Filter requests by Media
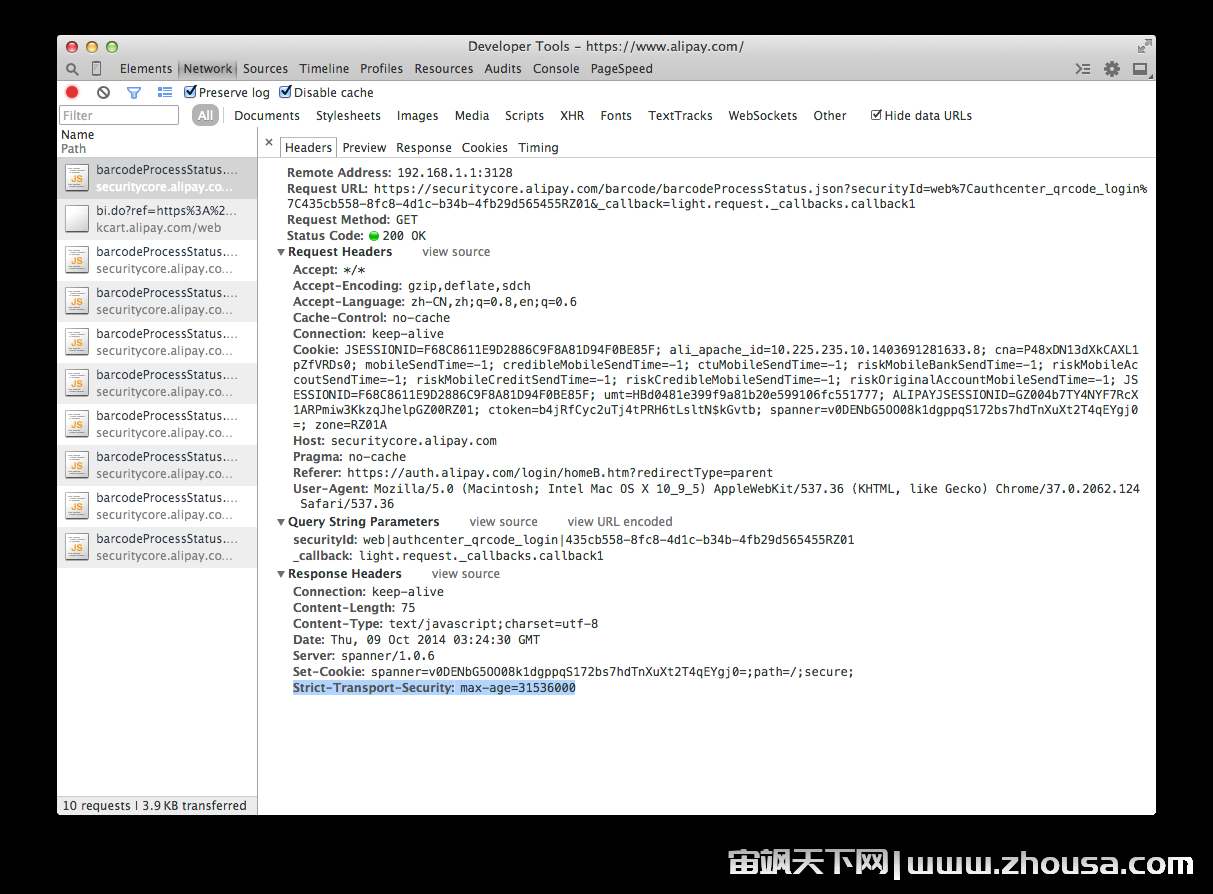Screen dimensions: 1213x894 pos(472,115)
